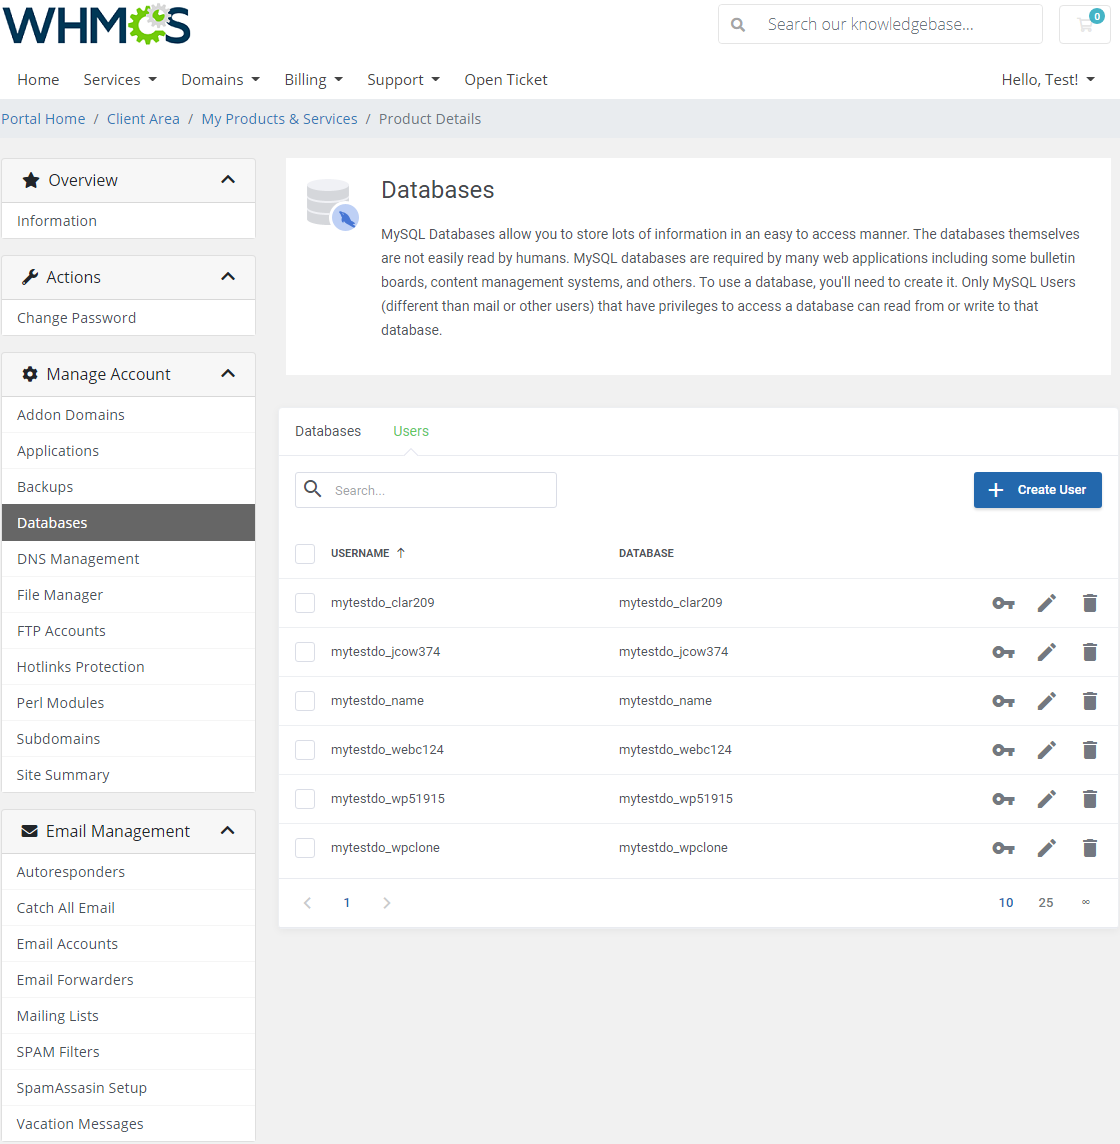Click the key icon for mytestdo_webc124

click(1003, 750)
